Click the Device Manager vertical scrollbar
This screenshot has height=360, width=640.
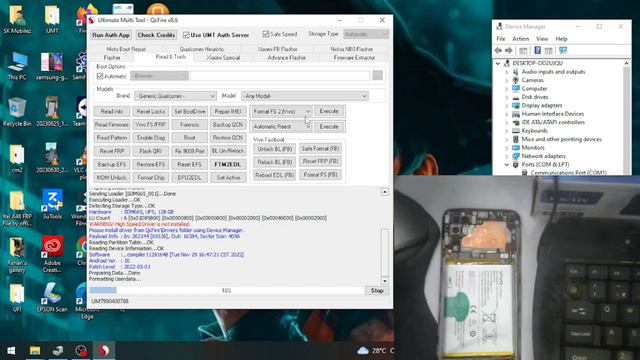(627, 118)
